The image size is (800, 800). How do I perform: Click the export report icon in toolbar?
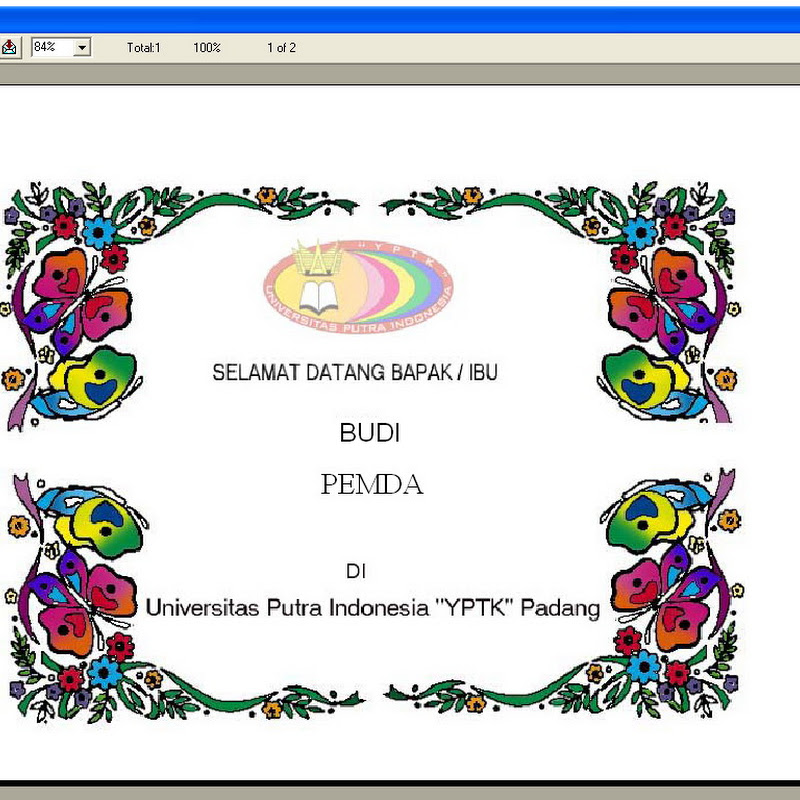click(x=9, y=47)
